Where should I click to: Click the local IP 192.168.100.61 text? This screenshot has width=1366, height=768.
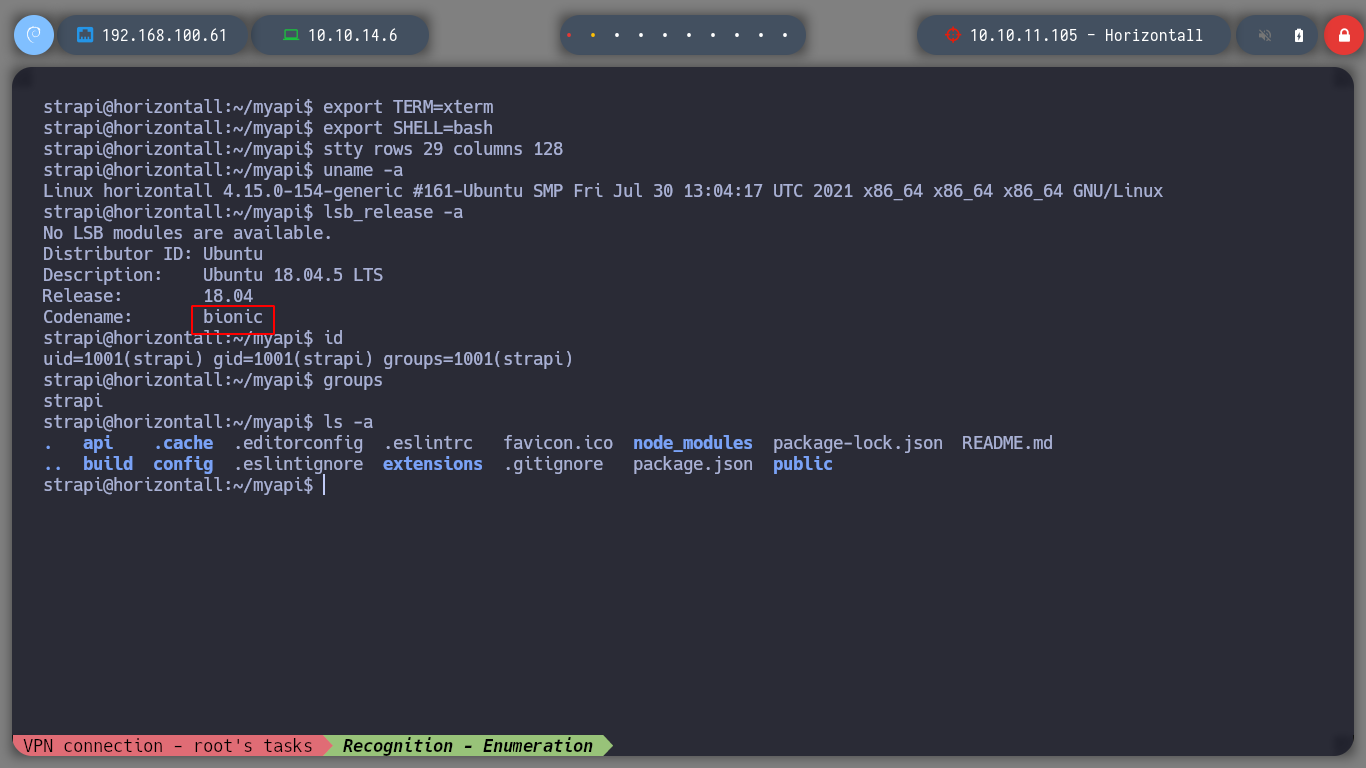tap(165, 35)
